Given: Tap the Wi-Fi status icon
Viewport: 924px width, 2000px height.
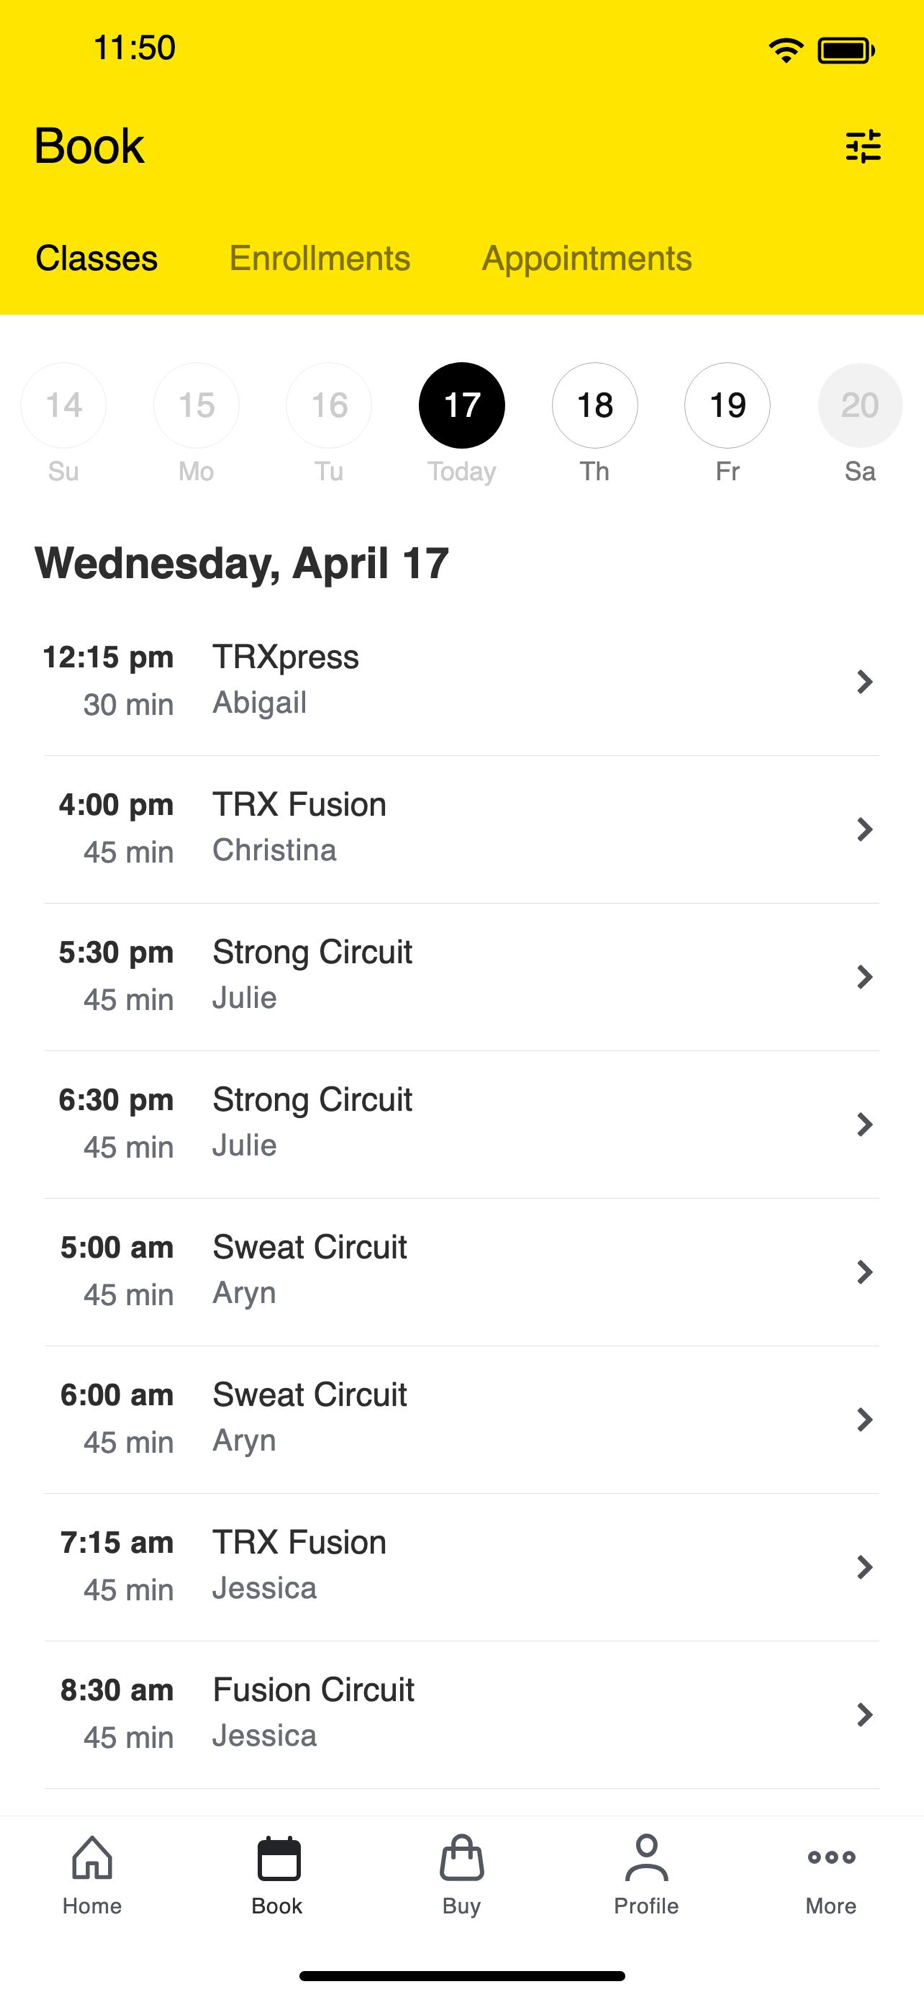Looking at the screenshot, I should (786, 50).
